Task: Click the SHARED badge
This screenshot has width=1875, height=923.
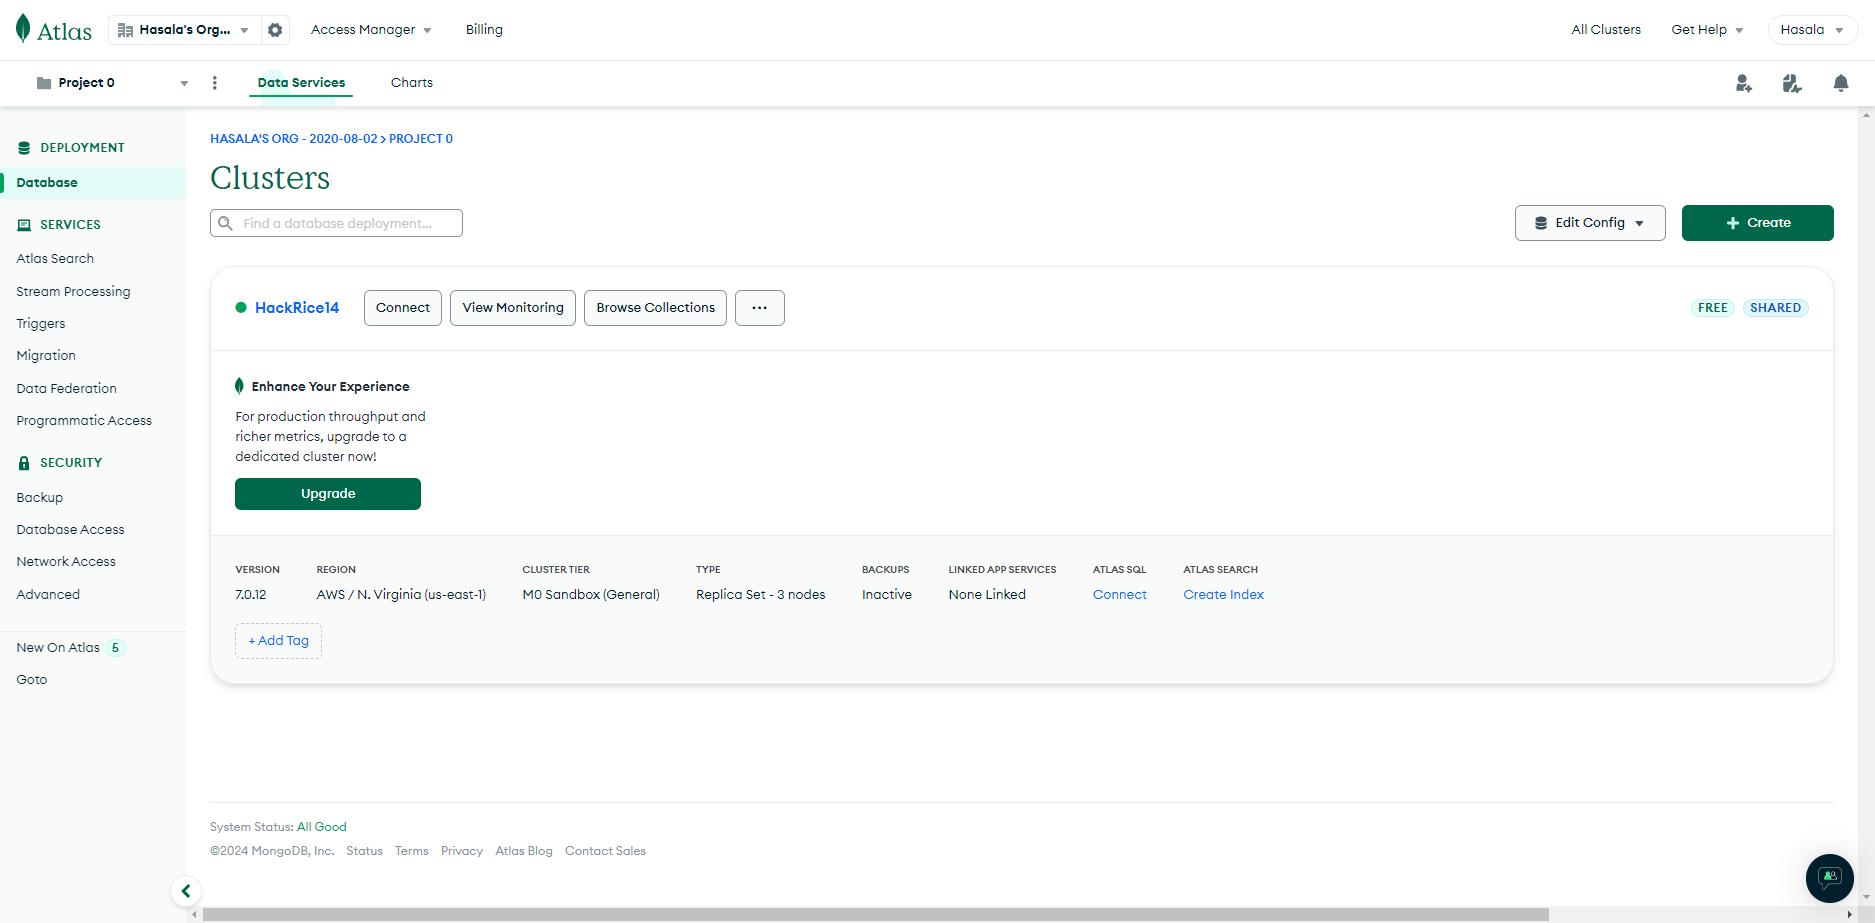Action: [1776, 308]
